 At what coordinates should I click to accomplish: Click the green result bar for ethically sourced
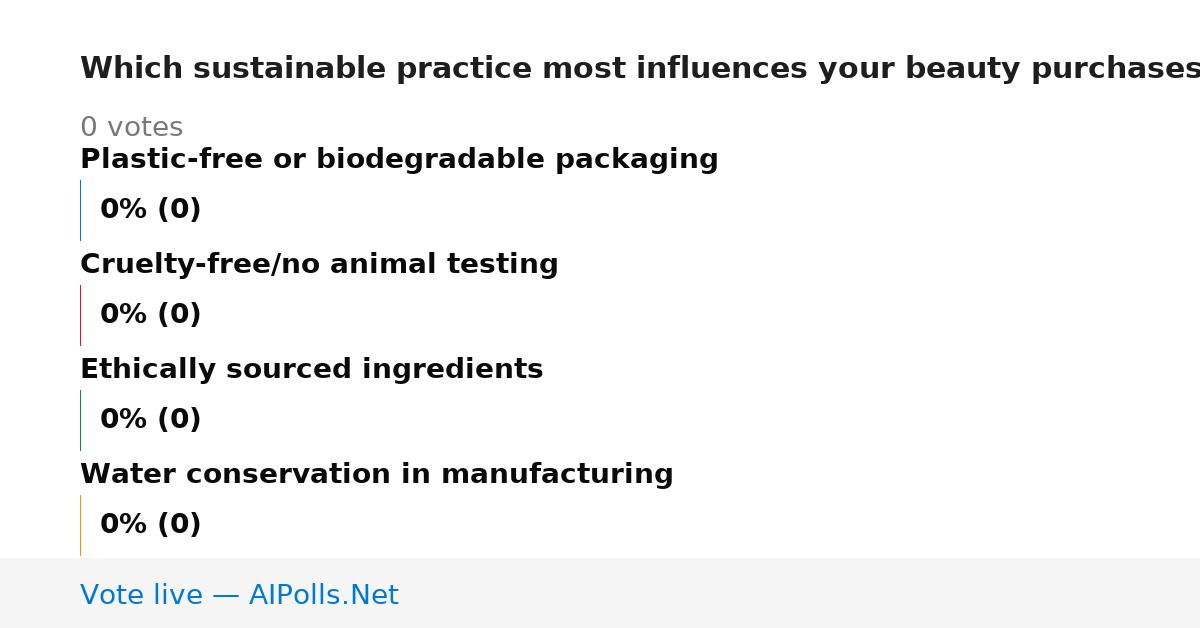[80, 420]
